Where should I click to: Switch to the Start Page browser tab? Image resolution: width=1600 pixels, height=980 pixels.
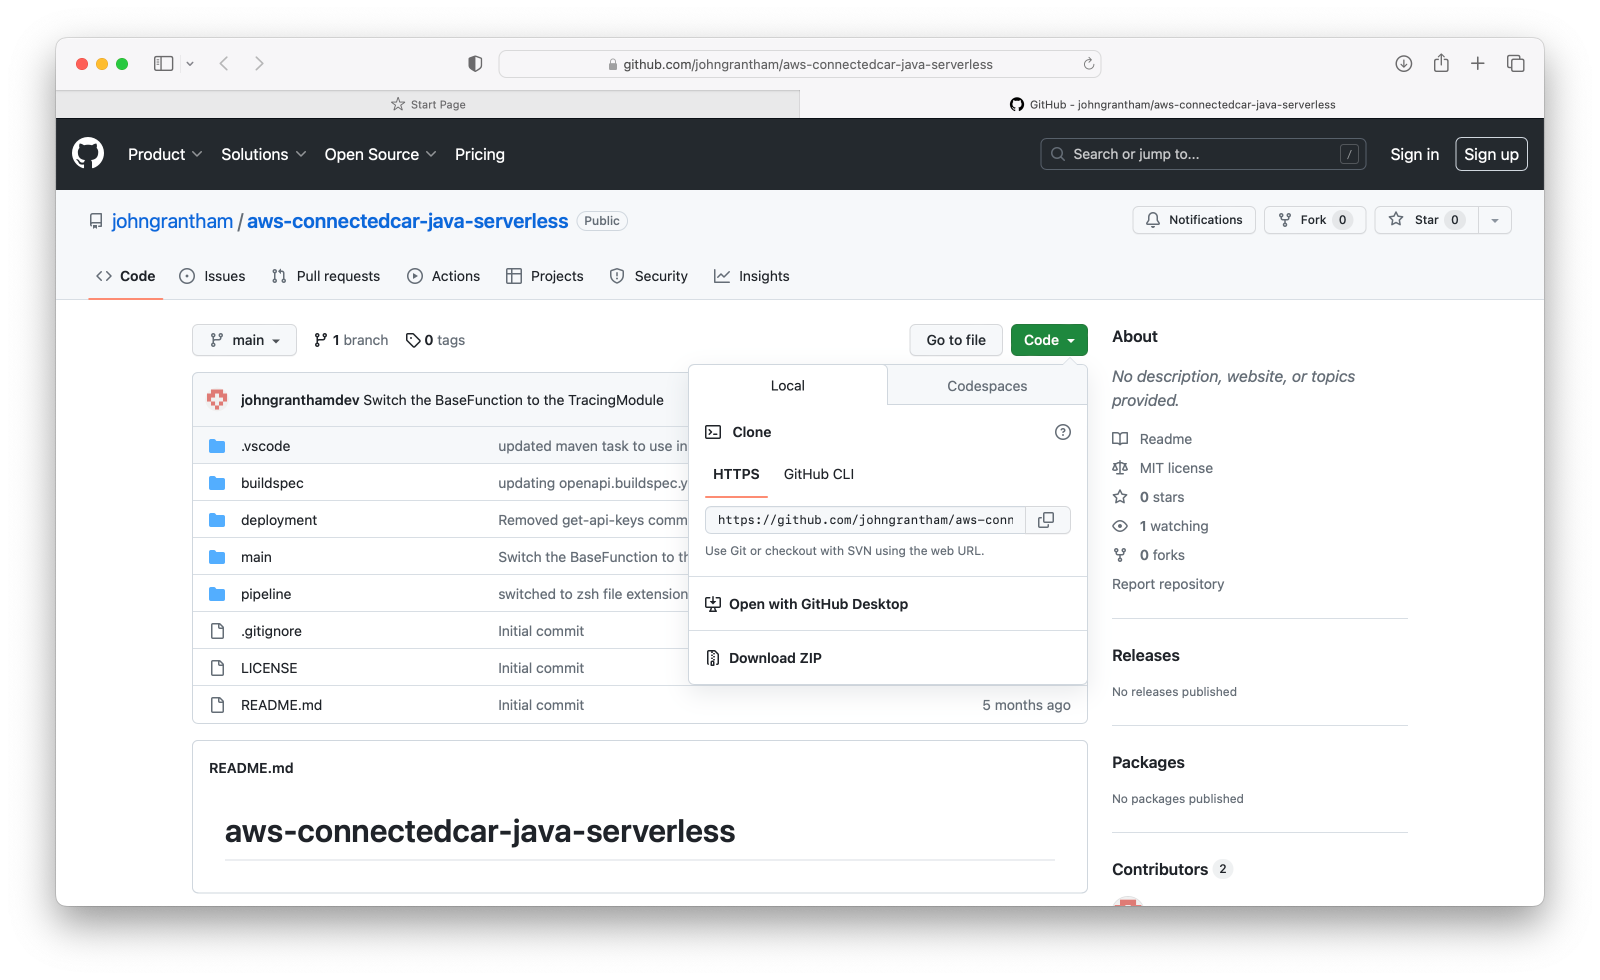(x=428, y=104)
